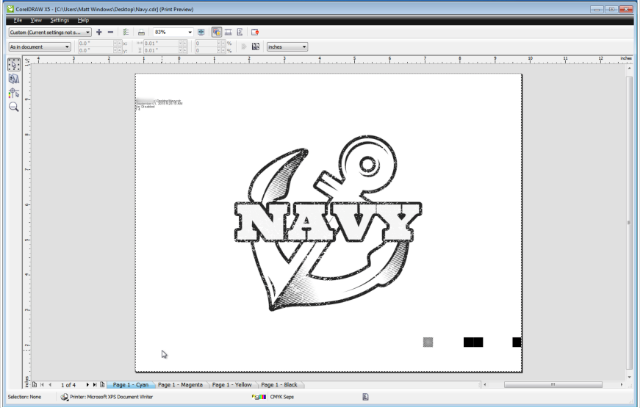Open the print style dropdown showing Custom
Image resolution: width=641 pixels, height=408 pixels.
coord(50,32)
